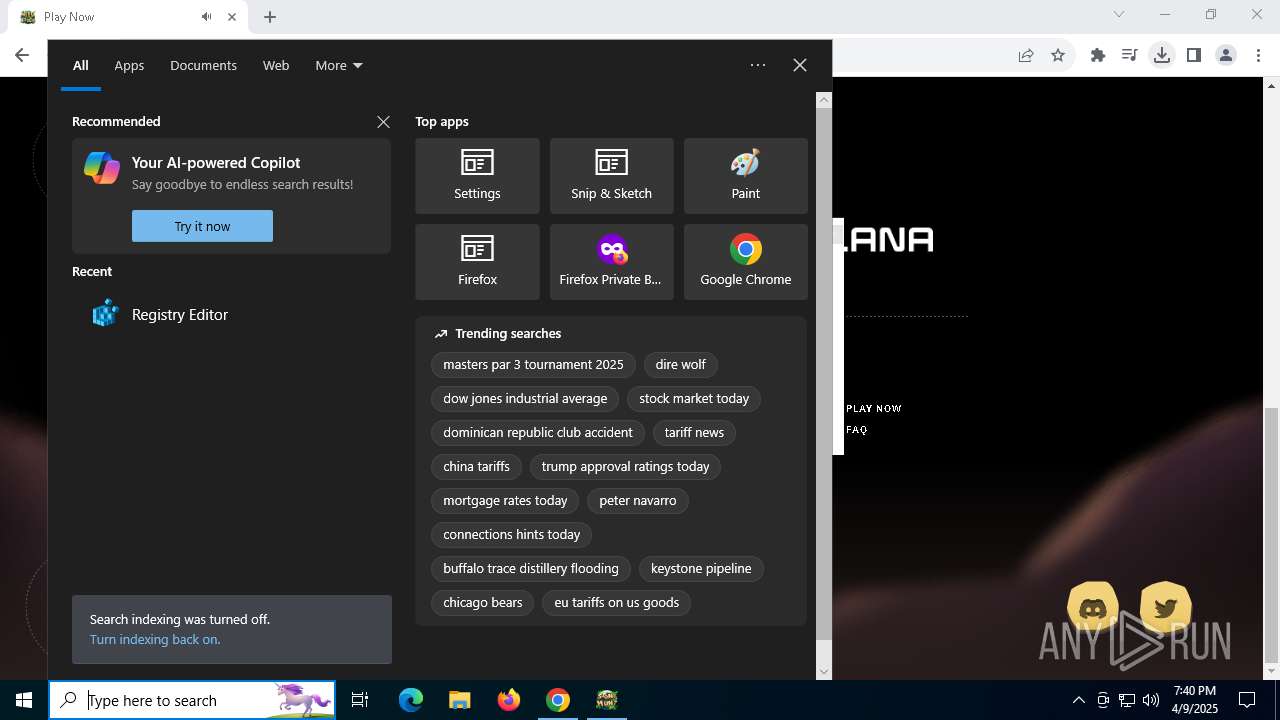
Task: Select the Documents search tab
Action: 203,65
